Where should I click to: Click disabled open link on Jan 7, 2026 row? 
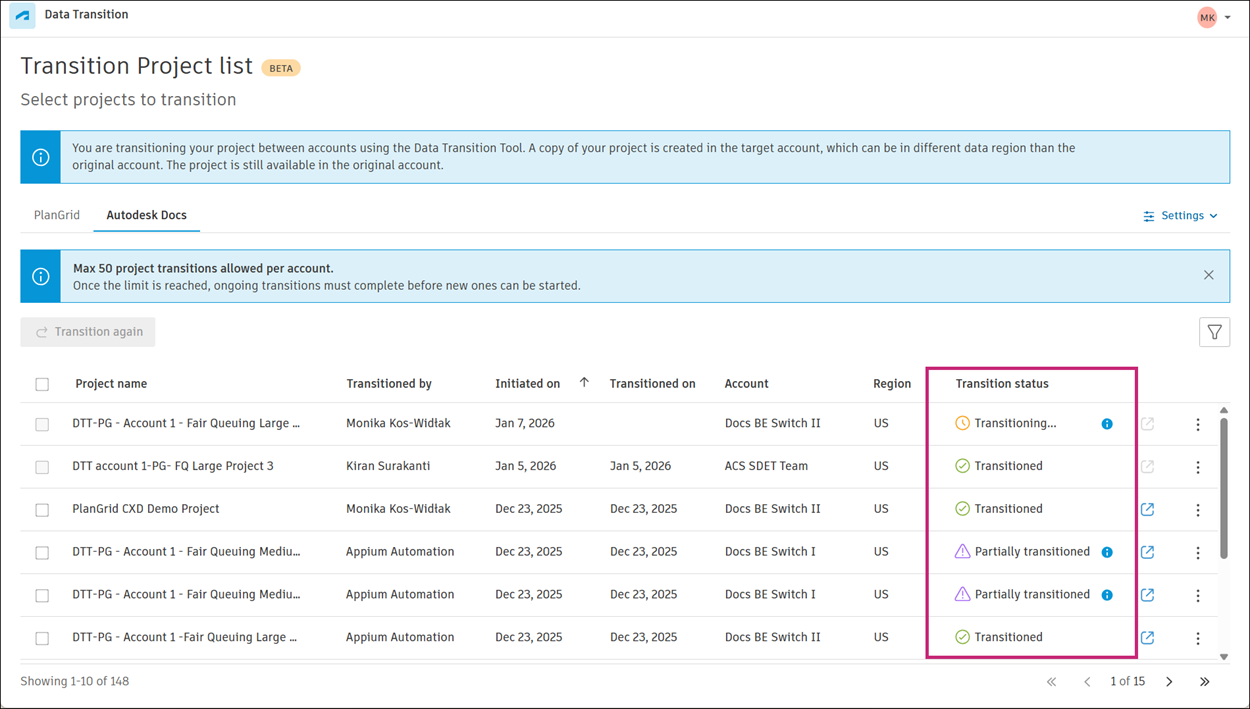coord(1147,424)
